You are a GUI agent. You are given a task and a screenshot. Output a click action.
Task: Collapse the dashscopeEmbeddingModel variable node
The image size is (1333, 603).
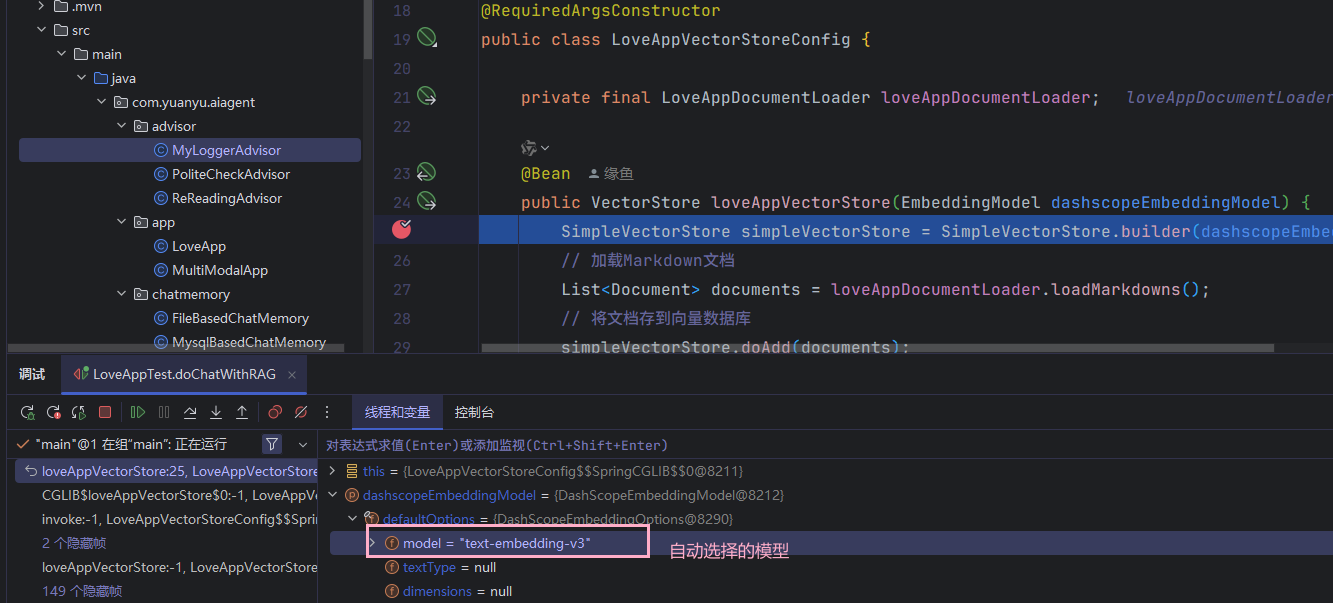point(333,495)
